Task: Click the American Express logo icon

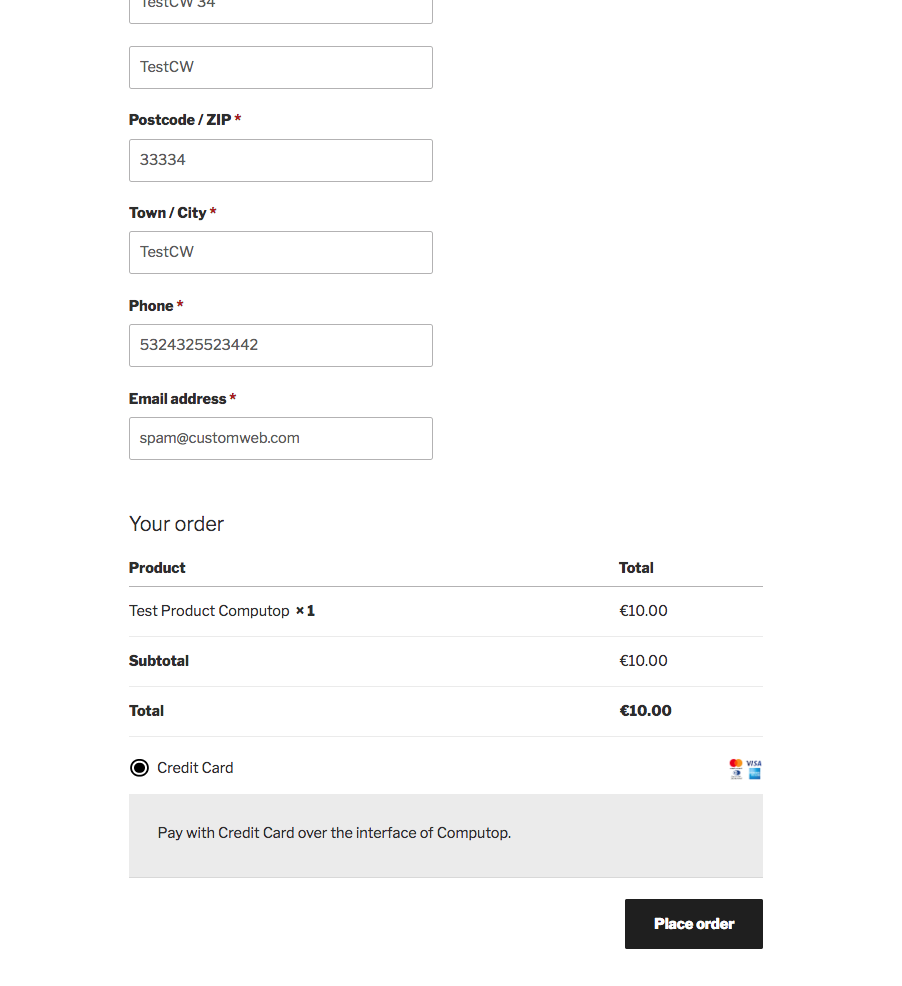Action: tap(754, 774)
